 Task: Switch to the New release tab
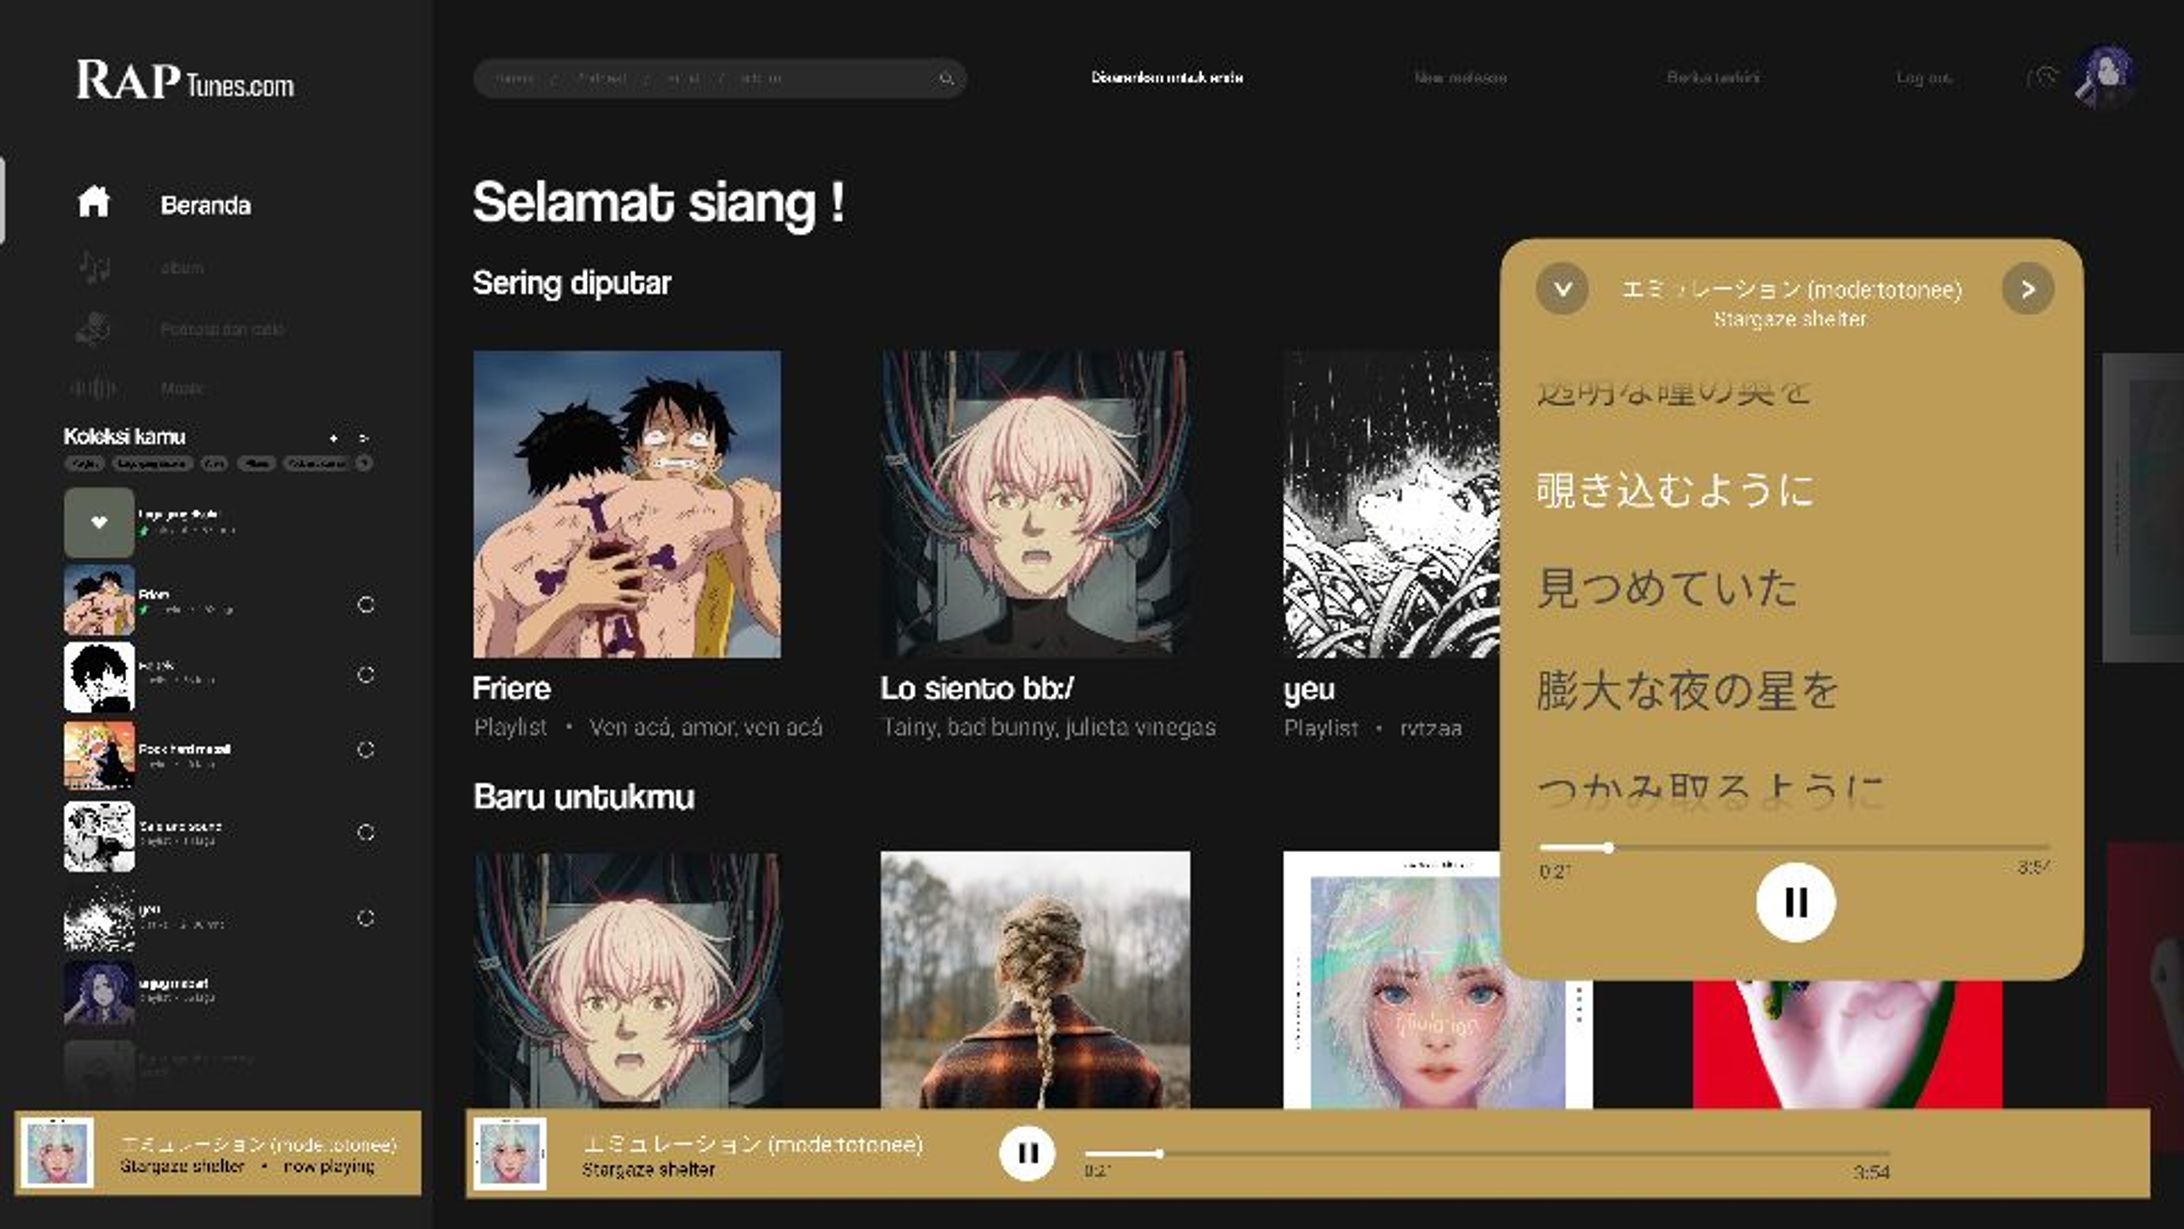click(x=1460, y=78)
